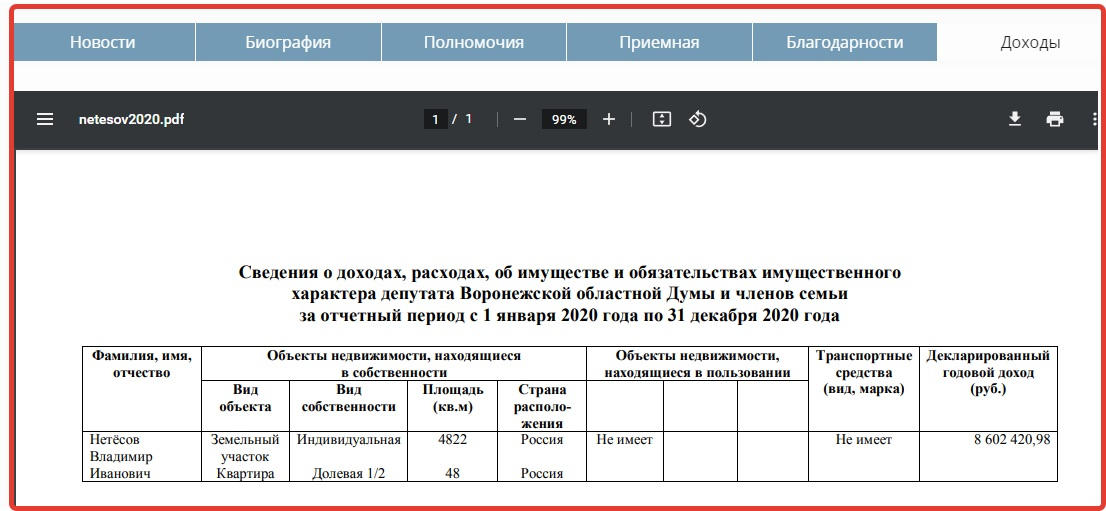Open the more actions menu in PDF toolbar
1106x511 pixels.
(x=1094, y=119)
